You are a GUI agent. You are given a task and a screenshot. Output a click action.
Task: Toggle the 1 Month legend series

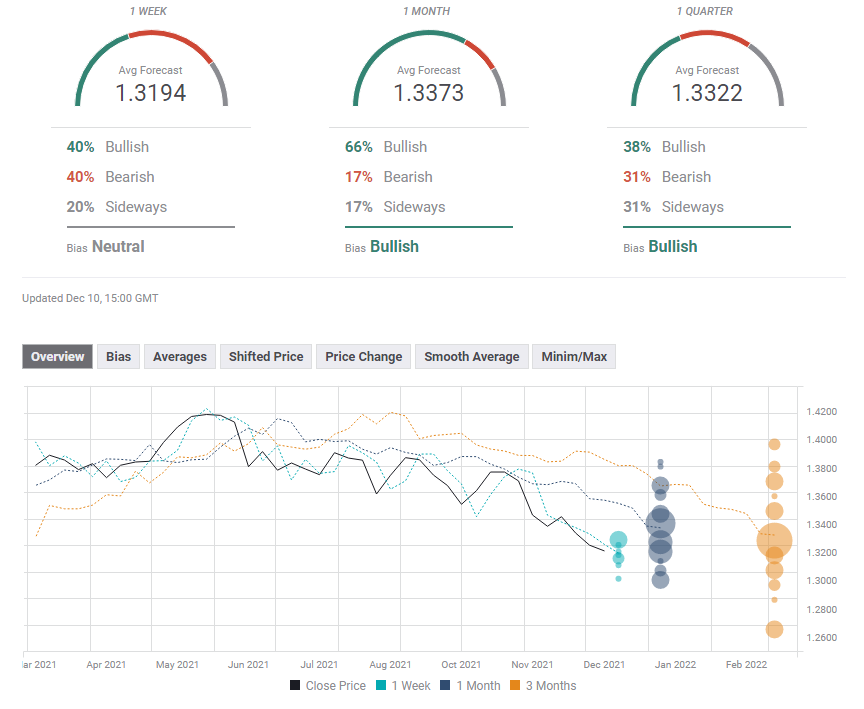tap(478, 686)
